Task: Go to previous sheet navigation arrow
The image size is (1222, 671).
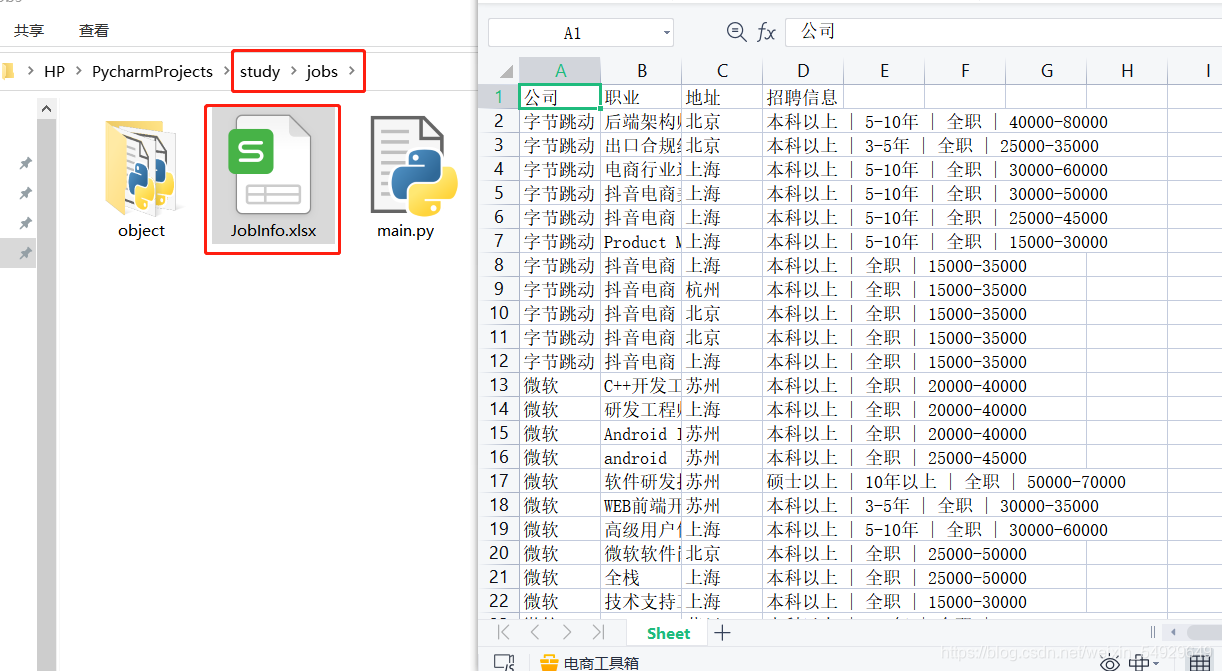Action: click(x=535, y=632)
